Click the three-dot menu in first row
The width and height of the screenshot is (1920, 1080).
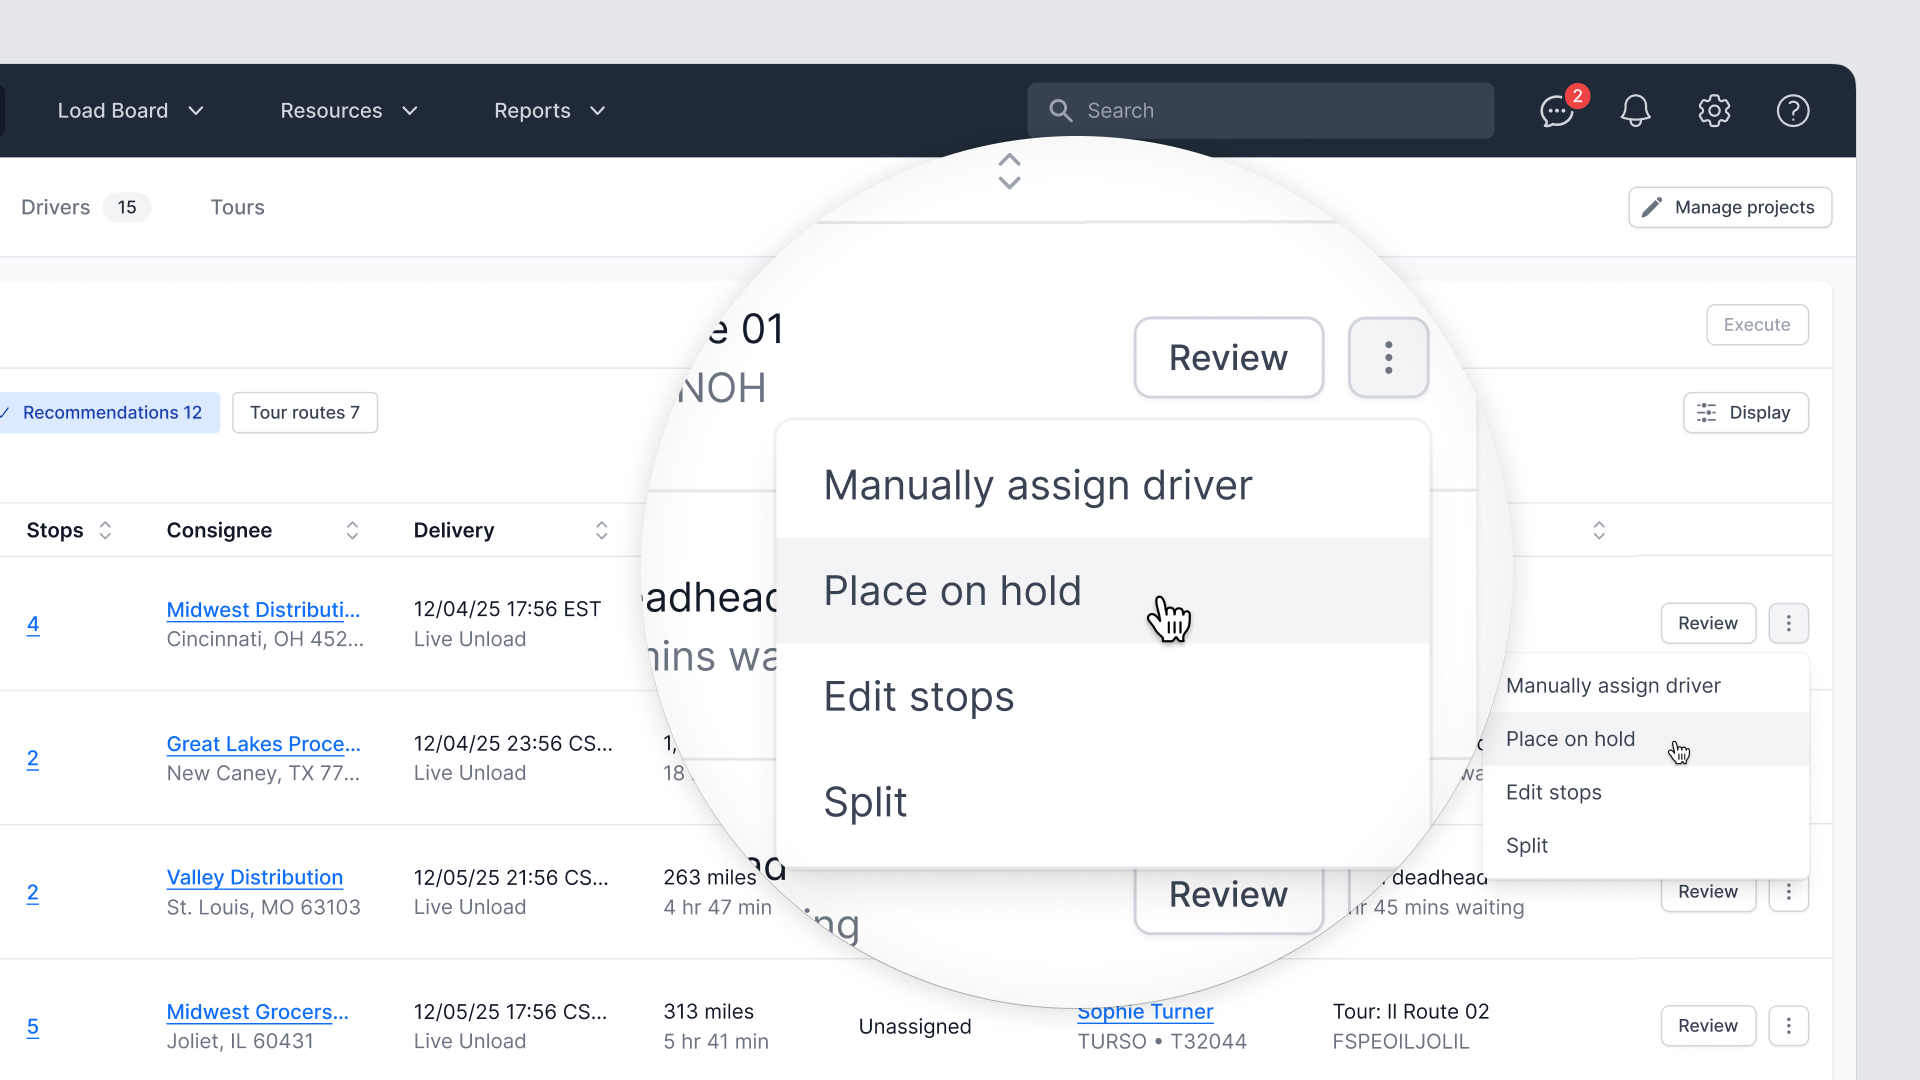[x=1788, y=623]
